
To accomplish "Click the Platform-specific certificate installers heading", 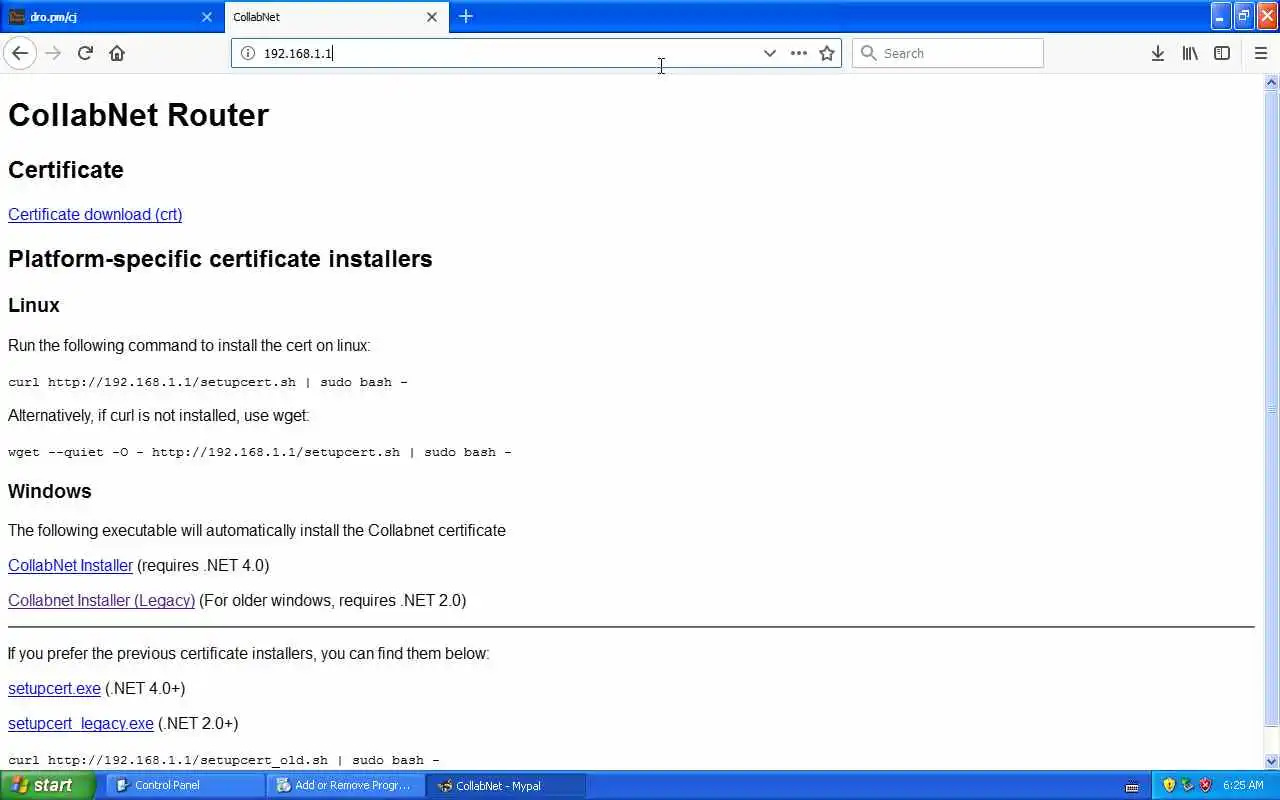I will pos(220,259).
